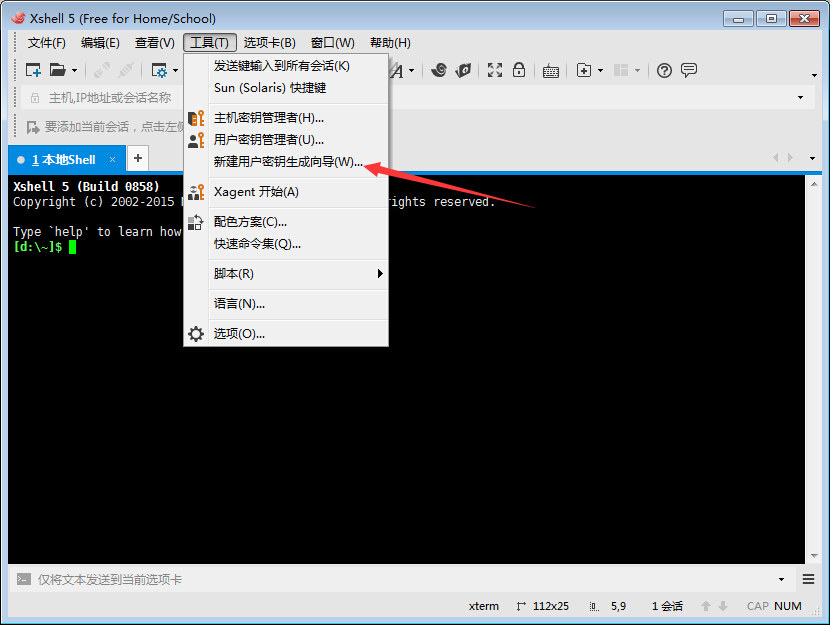Open the compose bar hamburger menu

(808, 579)
